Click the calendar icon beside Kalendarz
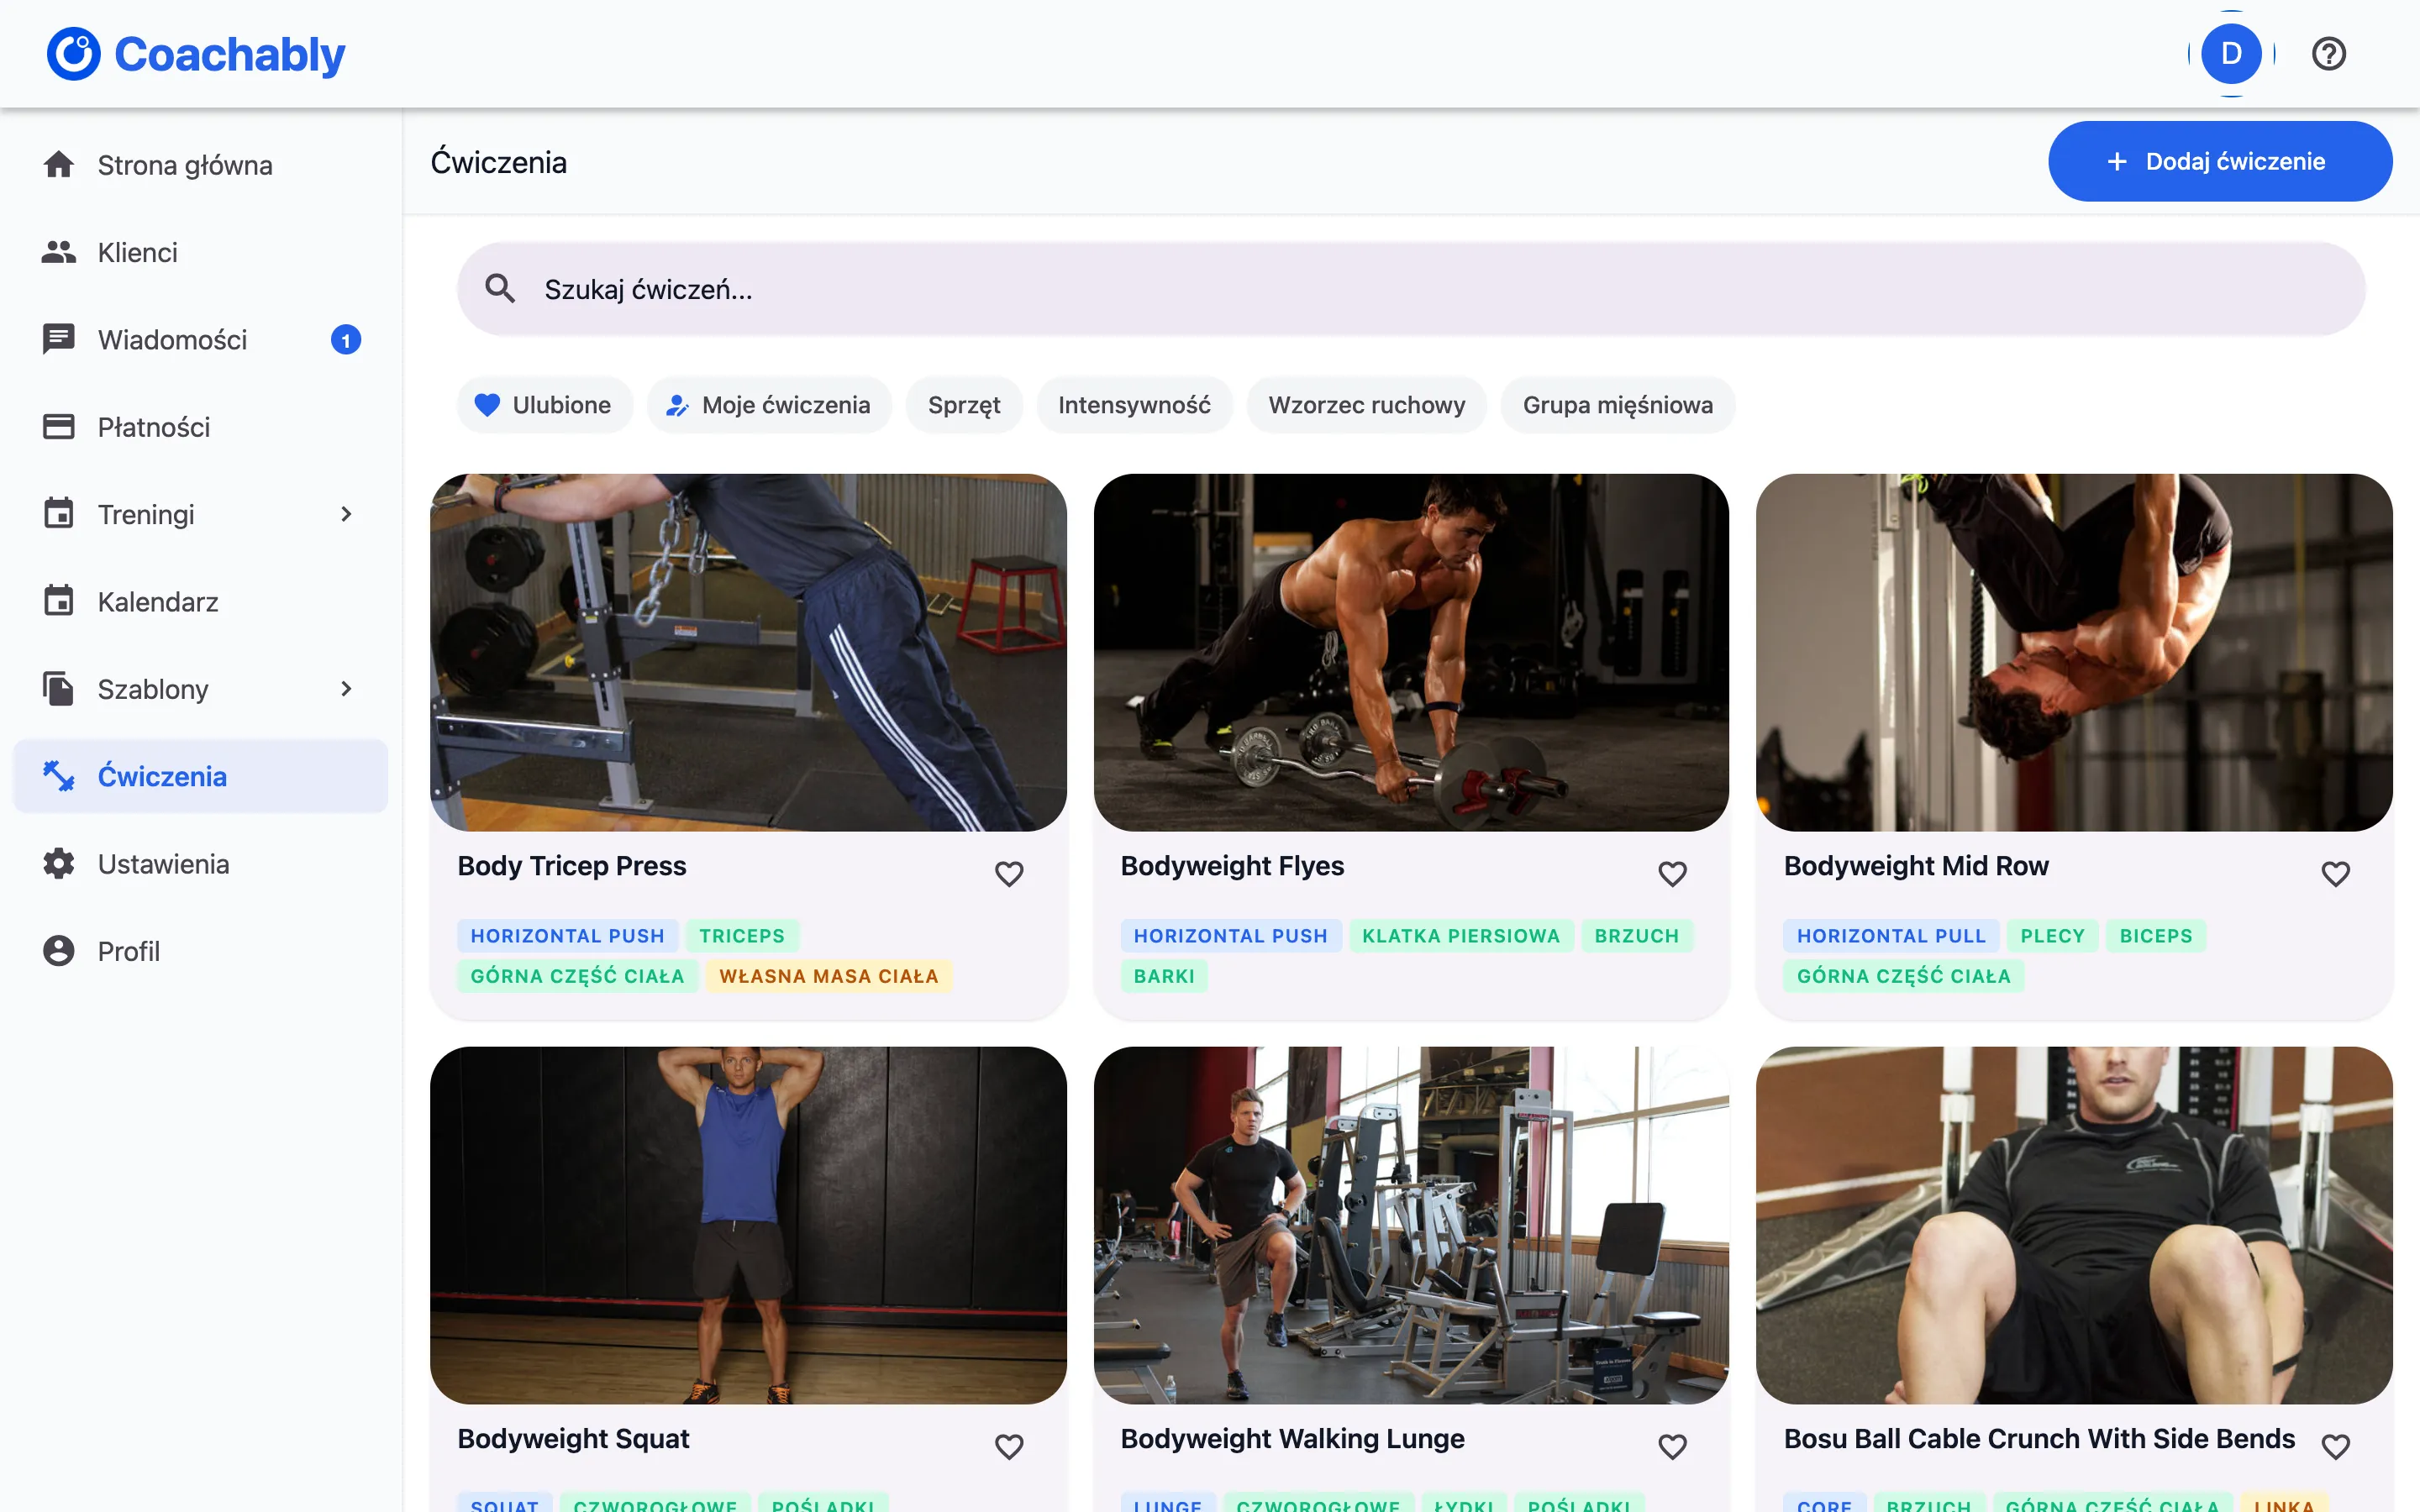This screenshot has height=1512, width=2420. point(59,601)
